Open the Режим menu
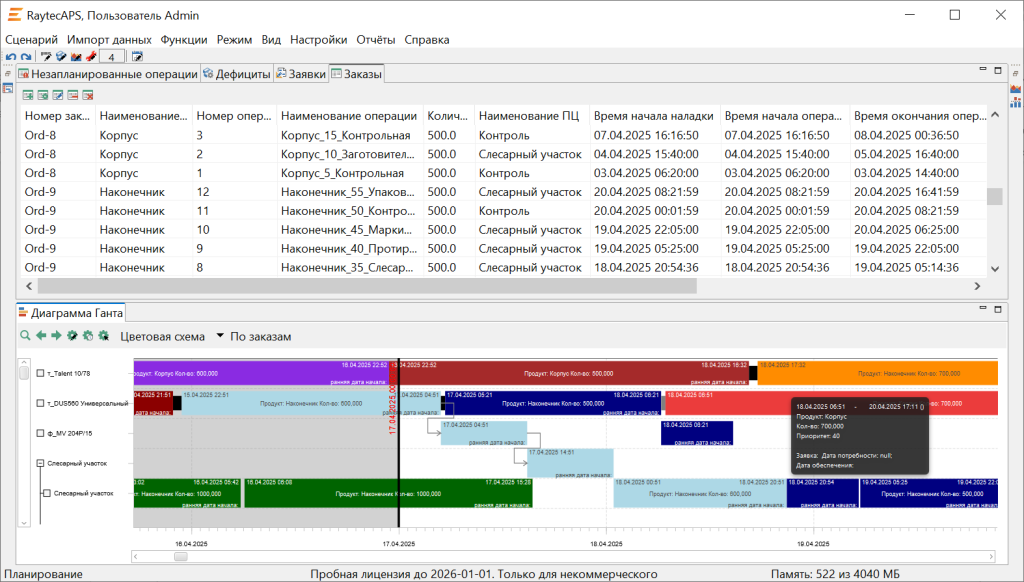1024x582 pixels. point(234,40)
